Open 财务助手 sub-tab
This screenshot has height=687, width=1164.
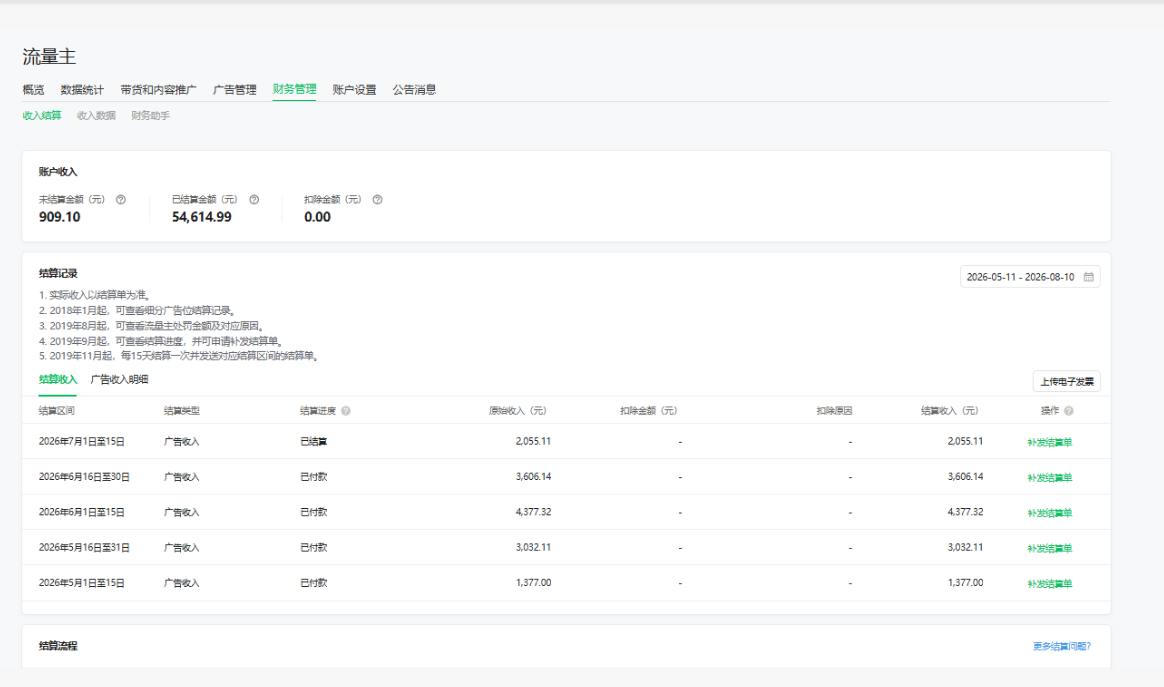point(151,116)
